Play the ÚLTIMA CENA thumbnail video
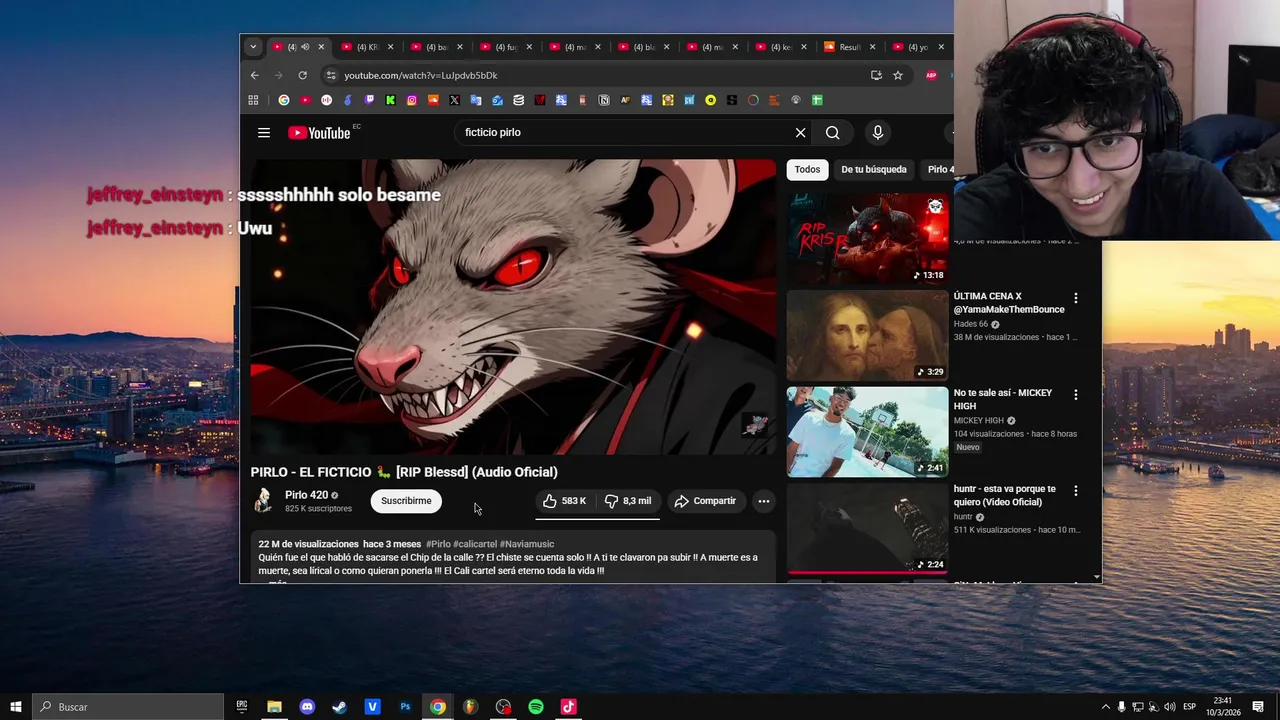1280x720 pixels. [x=867, y=335]
